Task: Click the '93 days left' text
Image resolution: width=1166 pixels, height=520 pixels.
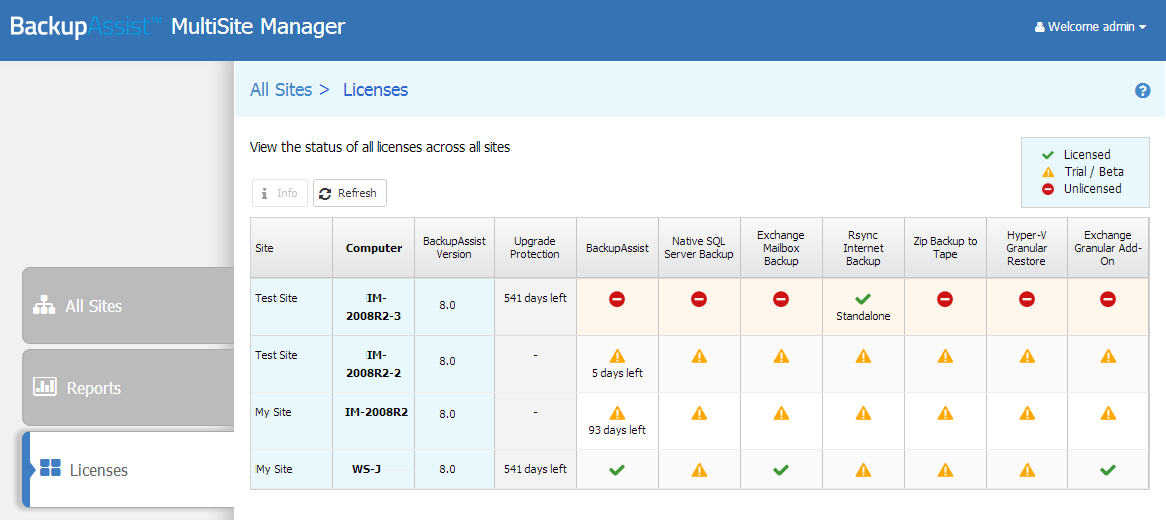Action: [x=617, y=430]
